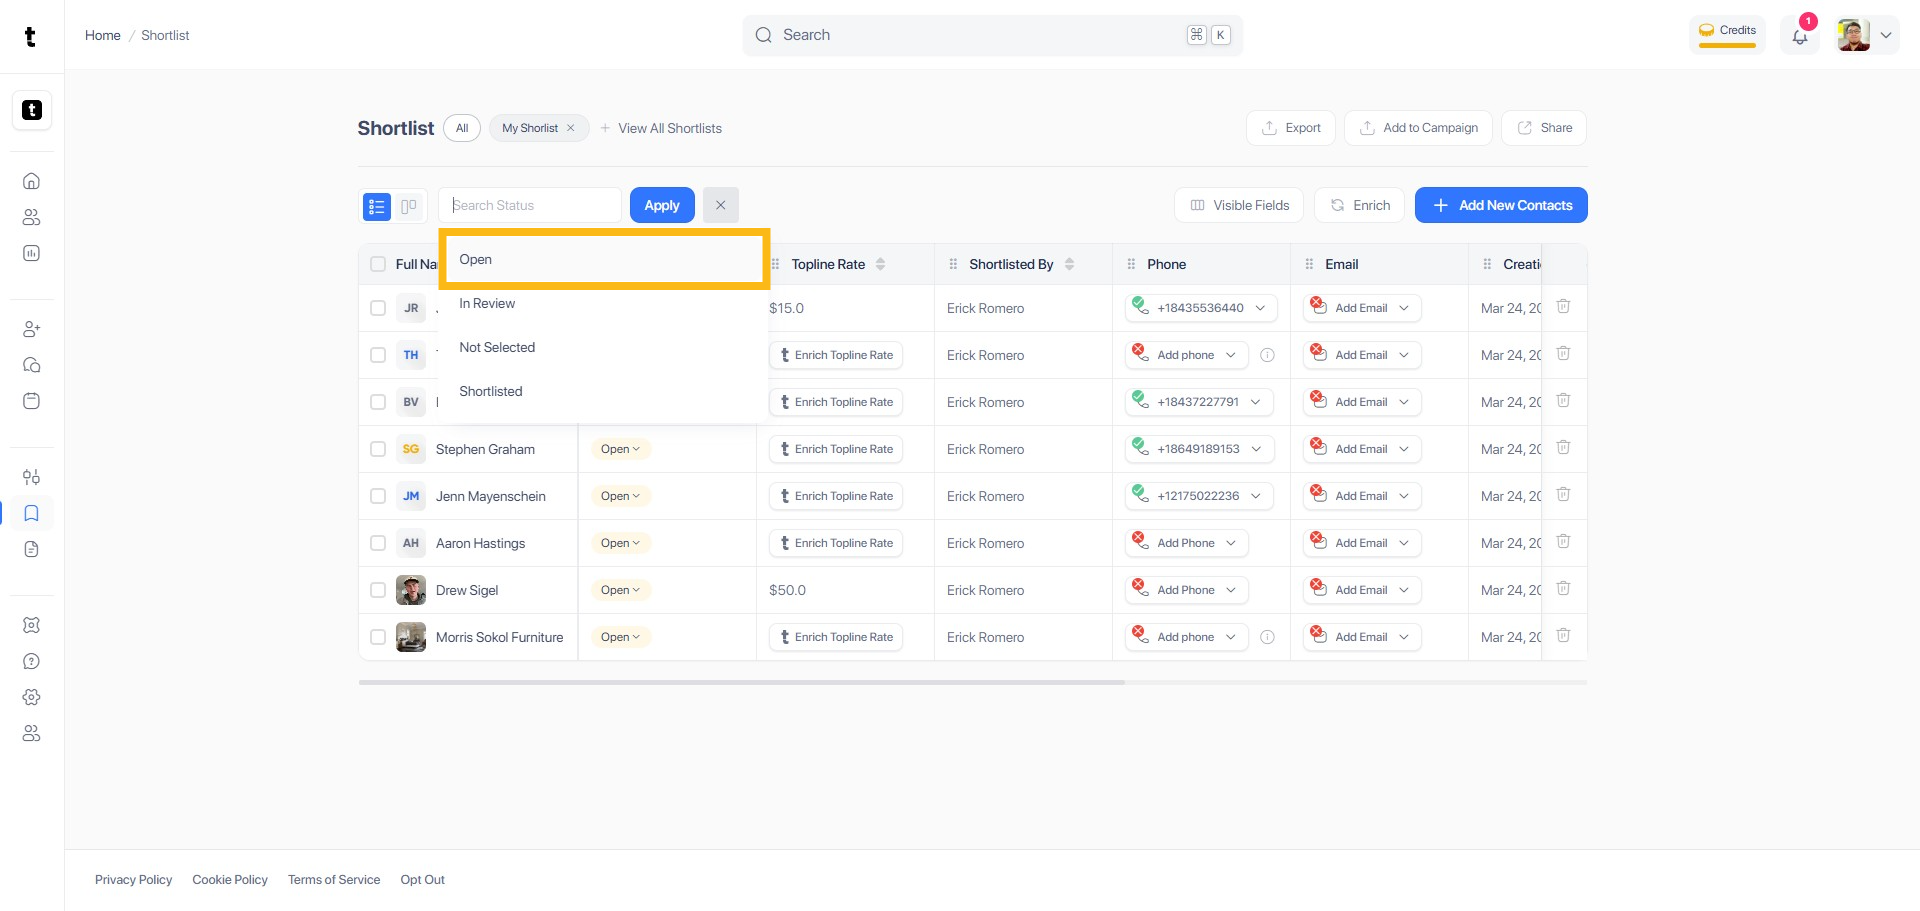This screenshot has height=911, width=1920.
Task: Remove the My Shorlist filter chip
Action: click(571, 128)
